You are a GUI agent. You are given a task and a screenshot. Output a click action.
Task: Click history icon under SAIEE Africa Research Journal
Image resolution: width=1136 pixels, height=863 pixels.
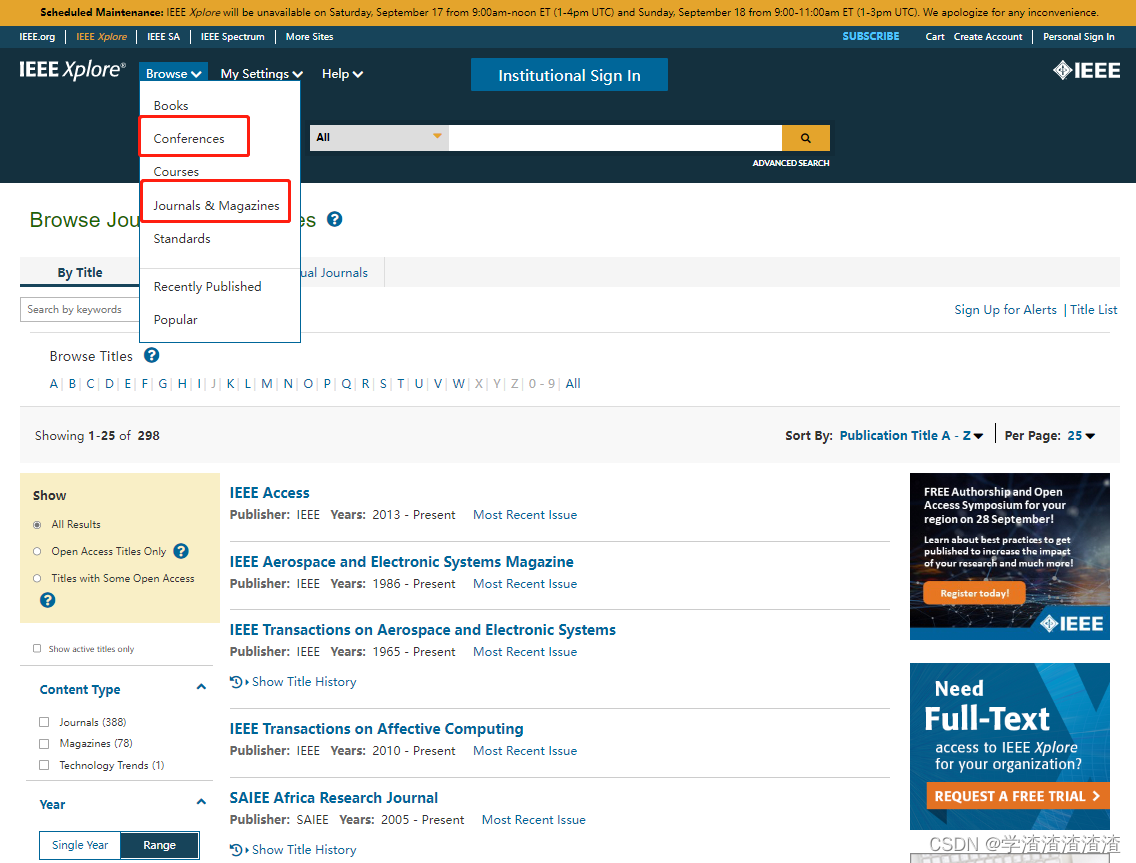pos(235,849)
